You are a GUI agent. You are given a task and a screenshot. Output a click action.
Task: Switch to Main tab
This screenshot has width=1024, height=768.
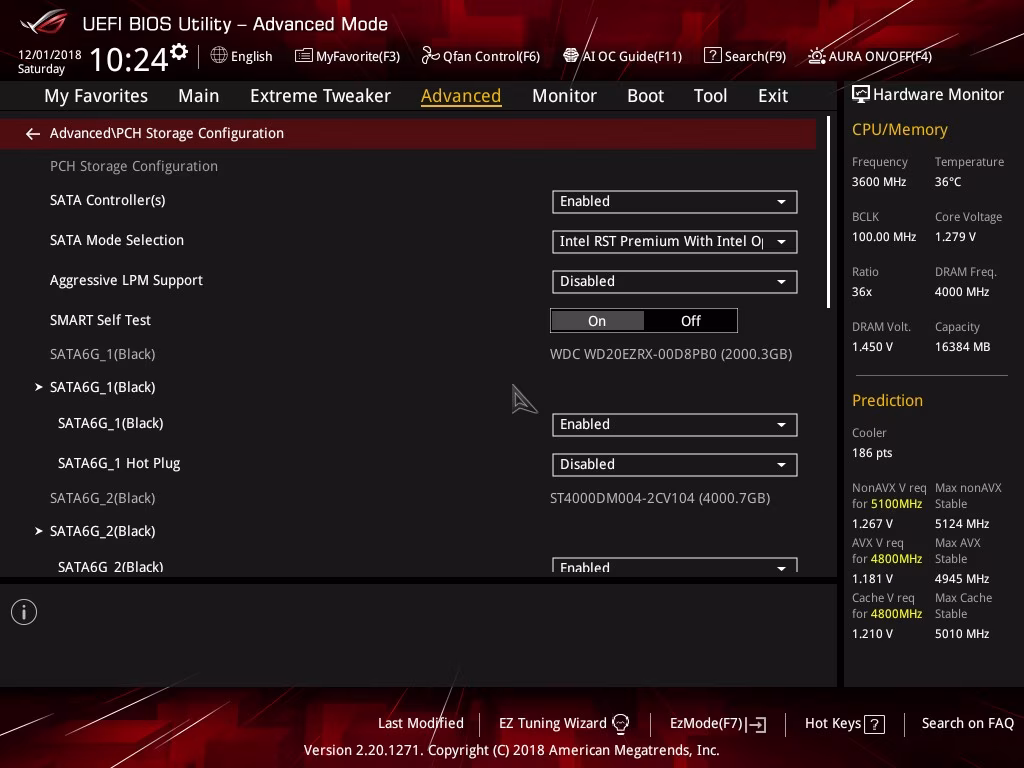[x=199, y=96]
